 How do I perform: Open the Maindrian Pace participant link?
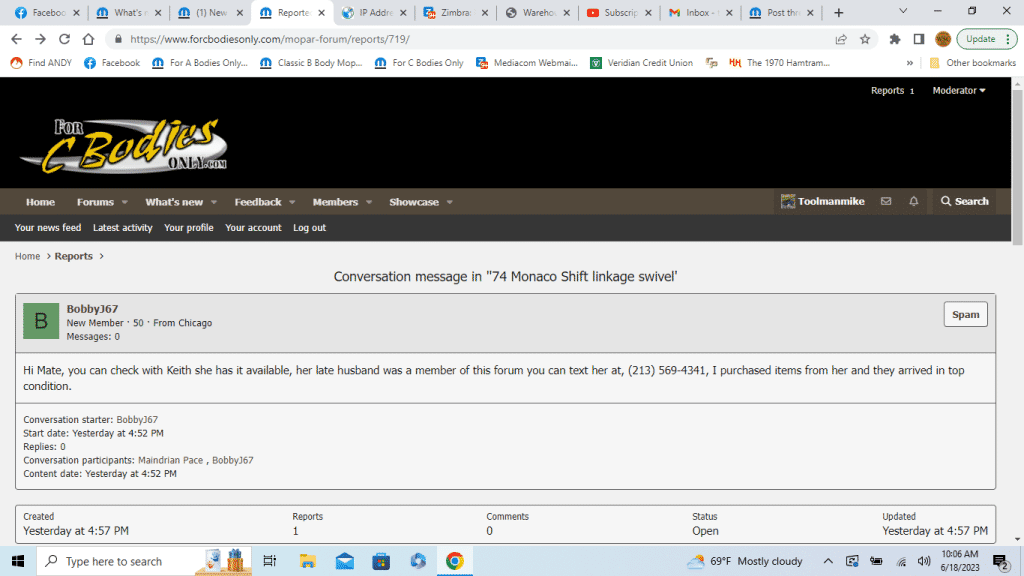(171, 460)
